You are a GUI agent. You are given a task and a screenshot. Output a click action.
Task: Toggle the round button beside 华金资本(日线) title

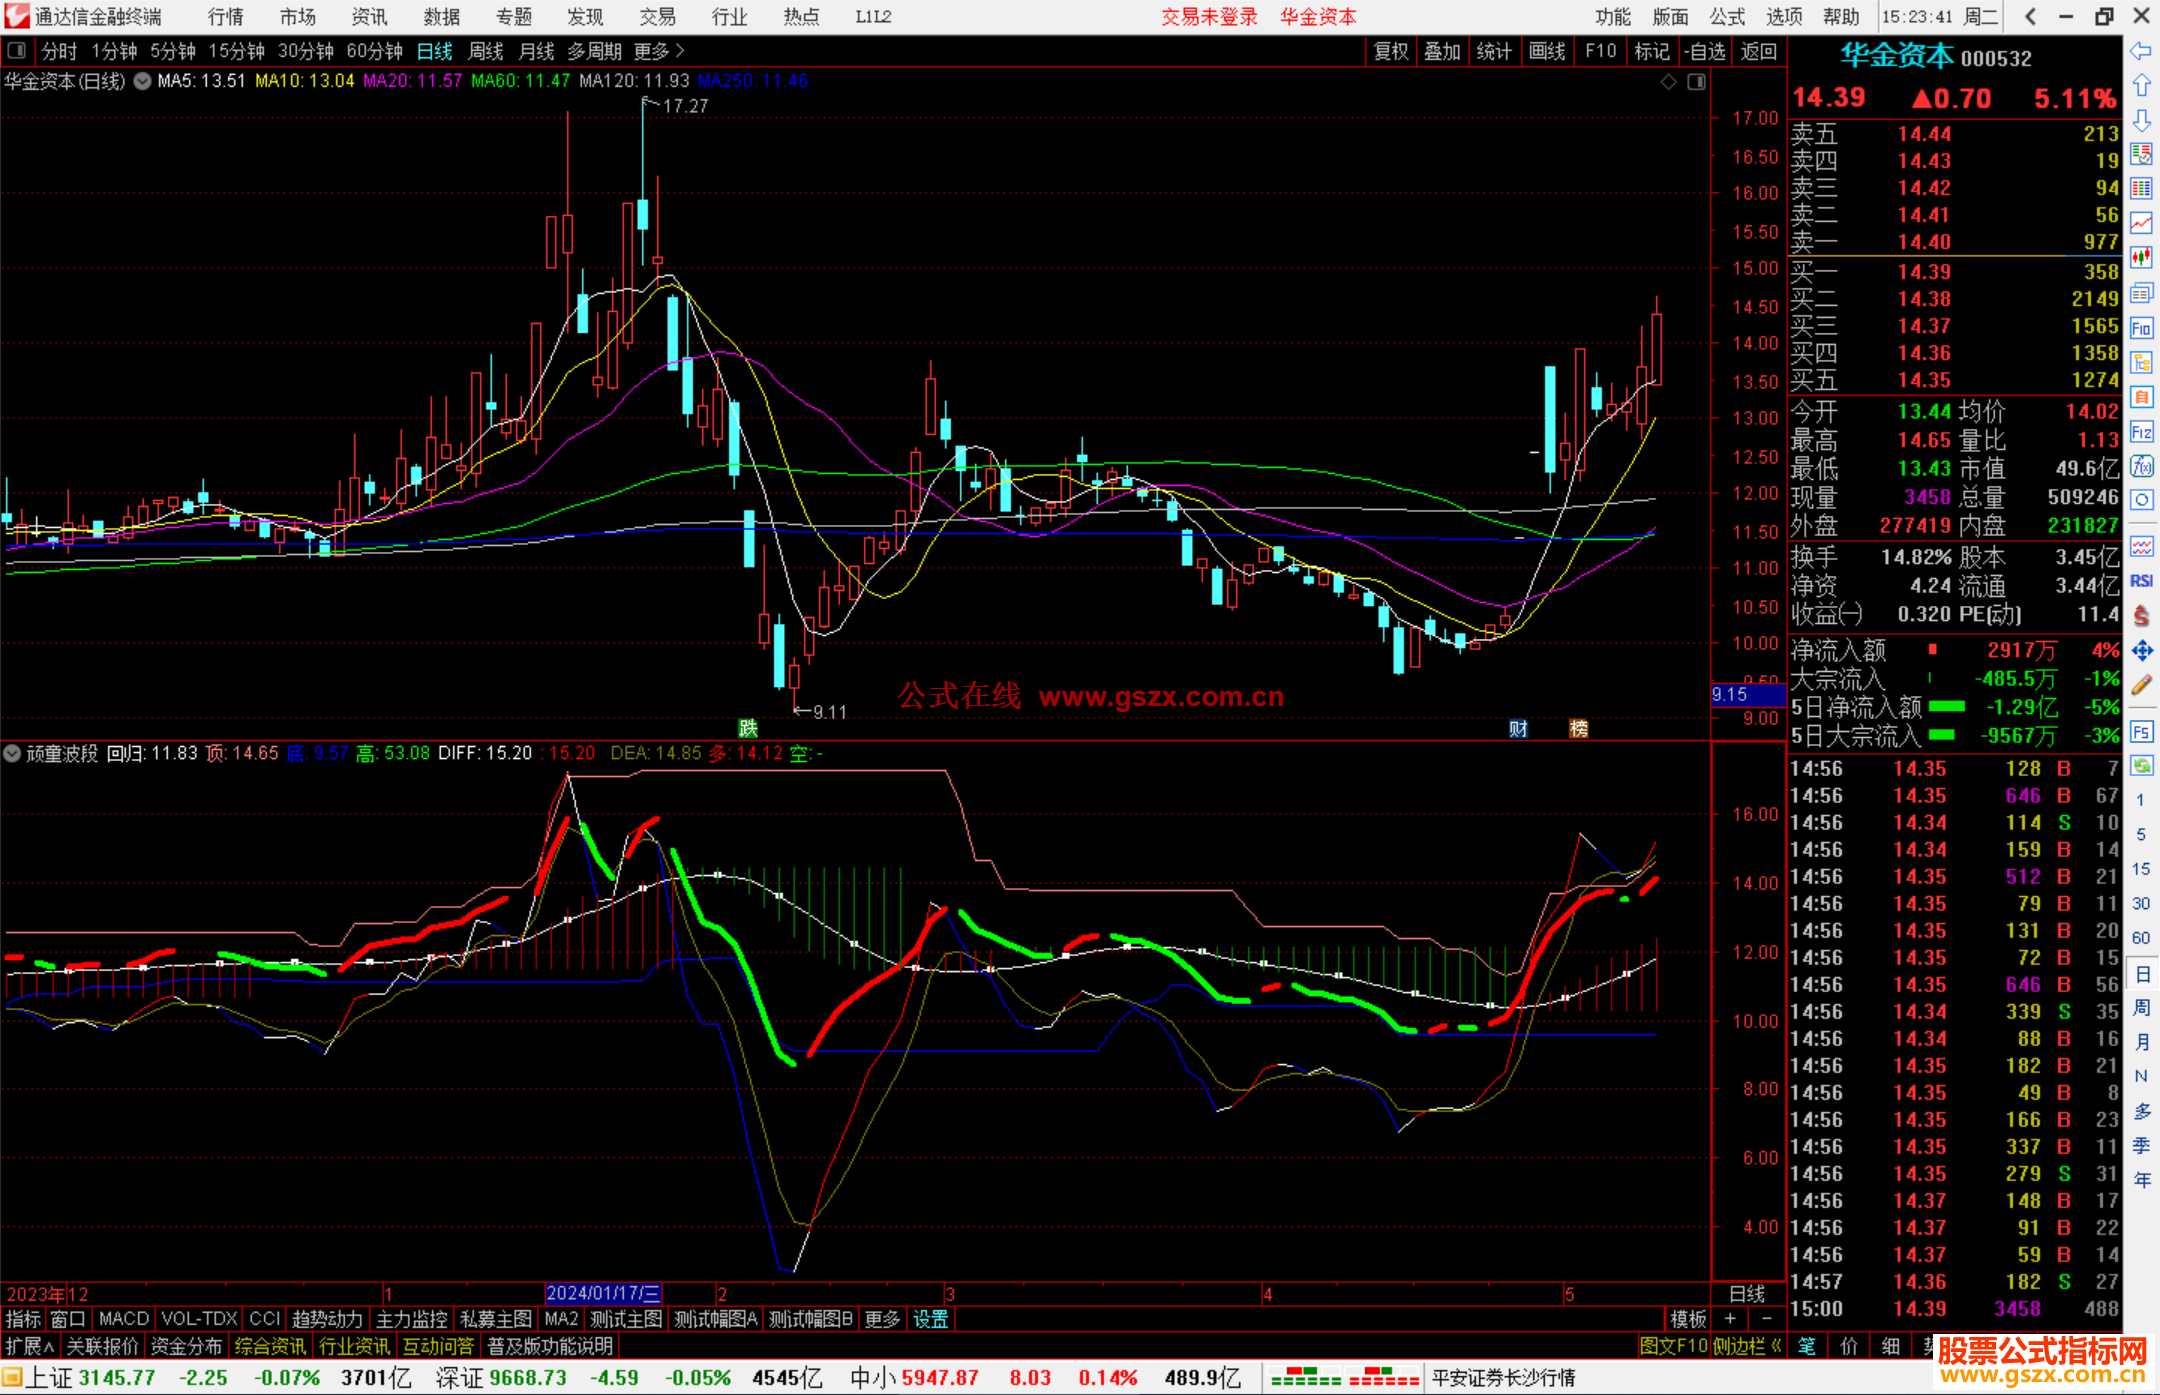(142, 81)
